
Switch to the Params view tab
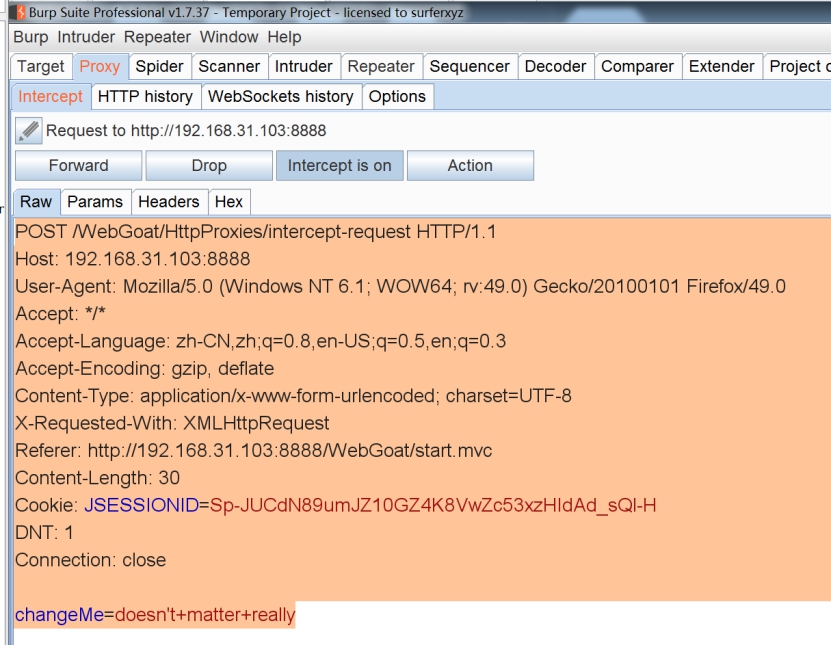pyautogui.click(x=95, y=202)
